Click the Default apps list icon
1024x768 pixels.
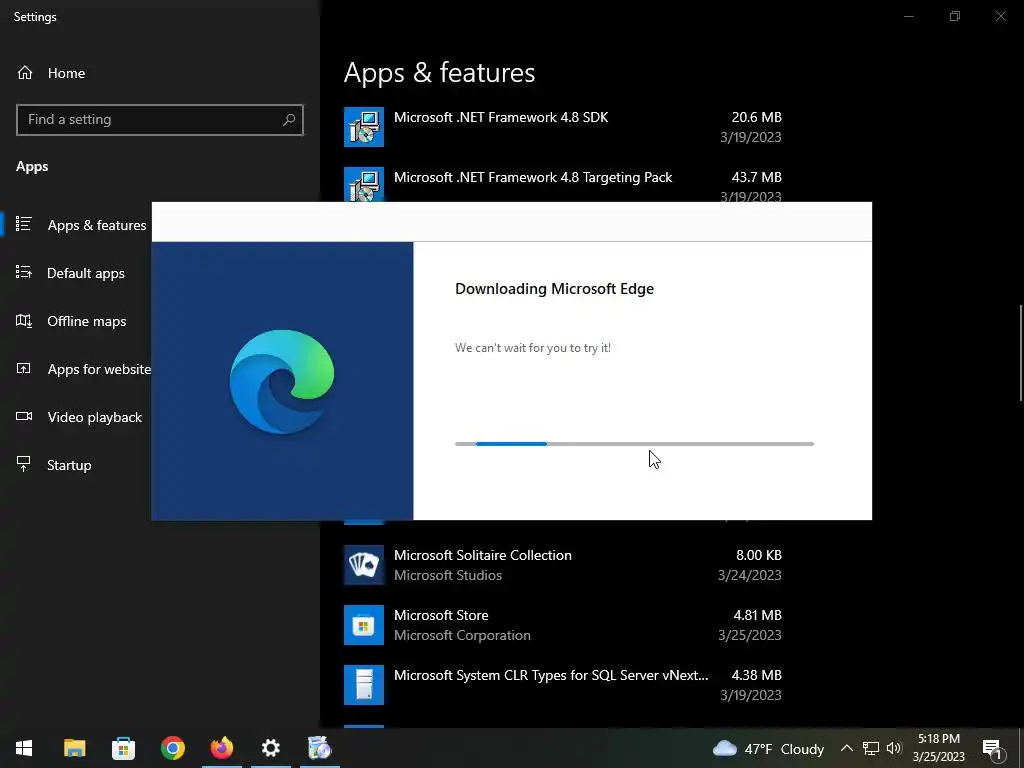(24, 272)
